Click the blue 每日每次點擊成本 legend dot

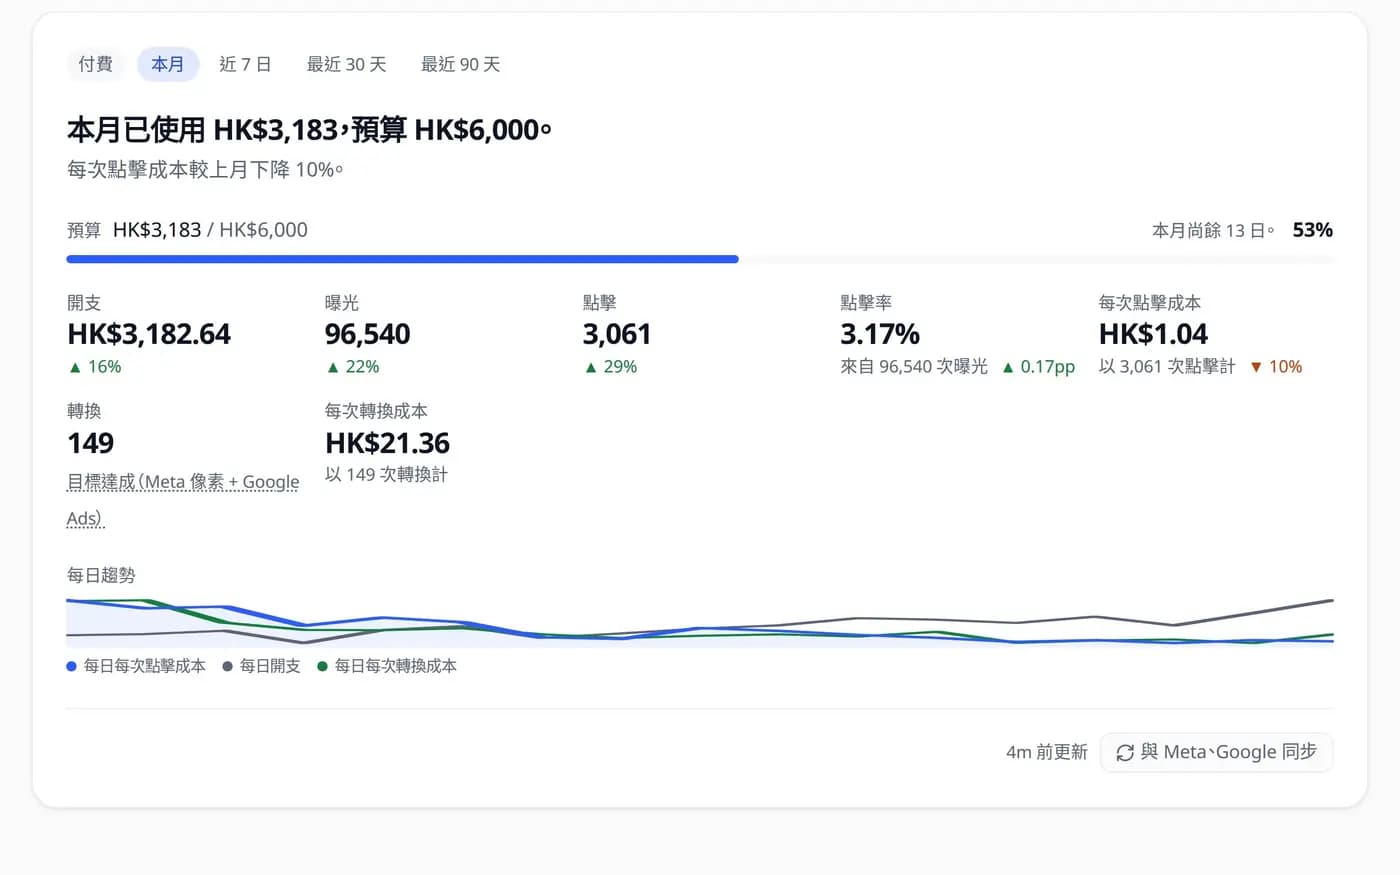click(72, 666)
